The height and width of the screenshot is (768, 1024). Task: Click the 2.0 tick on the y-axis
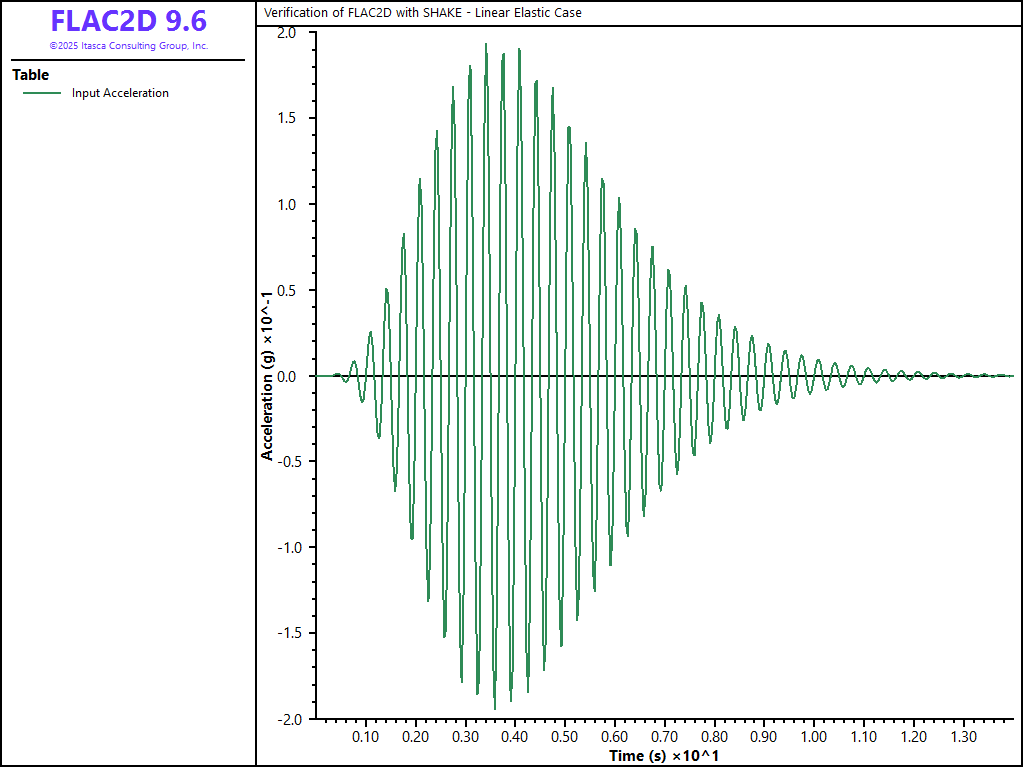coord(289,33)
